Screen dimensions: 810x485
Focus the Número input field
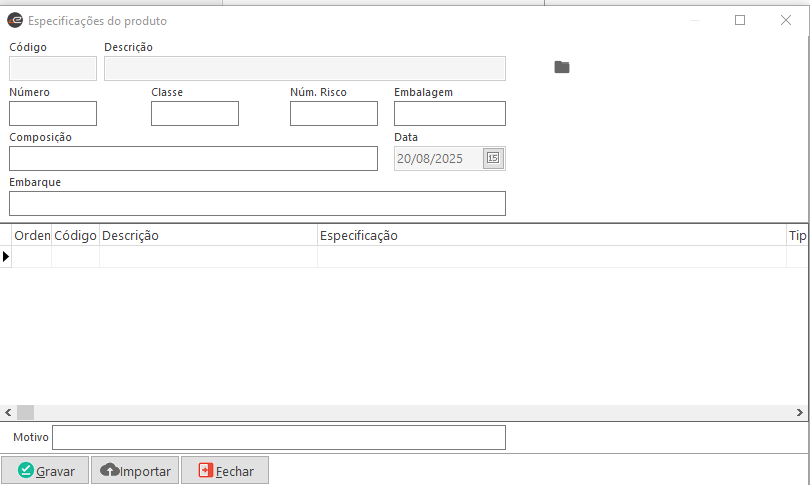[x=53, y=113]
